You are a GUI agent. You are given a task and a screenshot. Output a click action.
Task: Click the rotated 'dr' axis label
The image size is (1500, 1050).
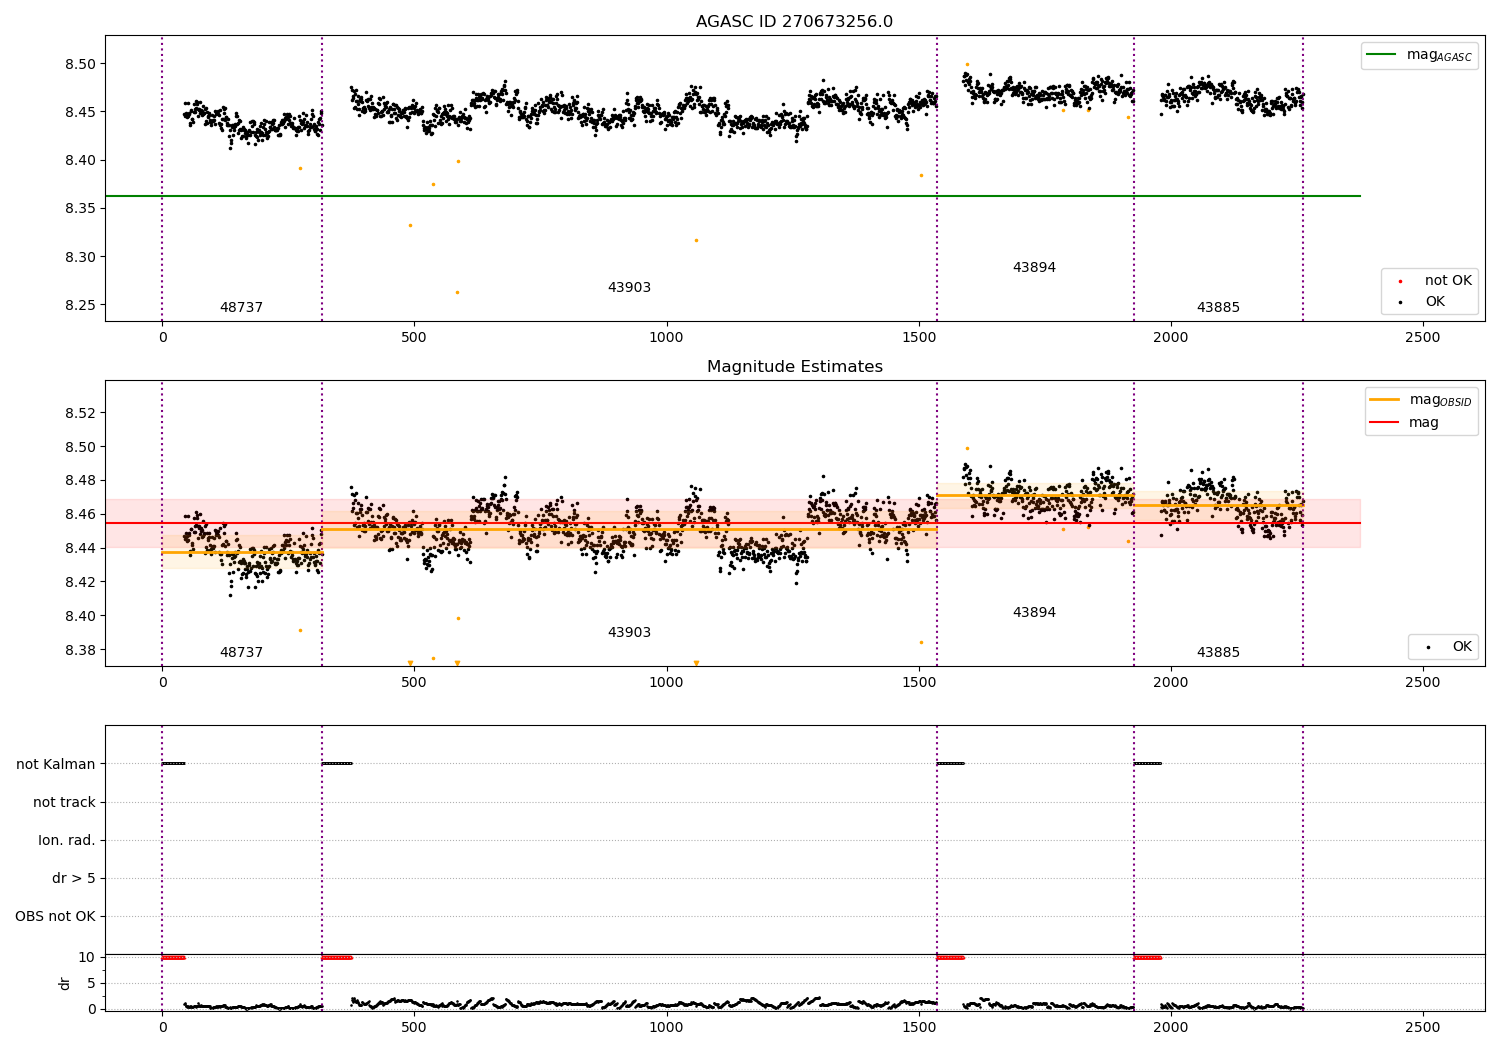65,983
